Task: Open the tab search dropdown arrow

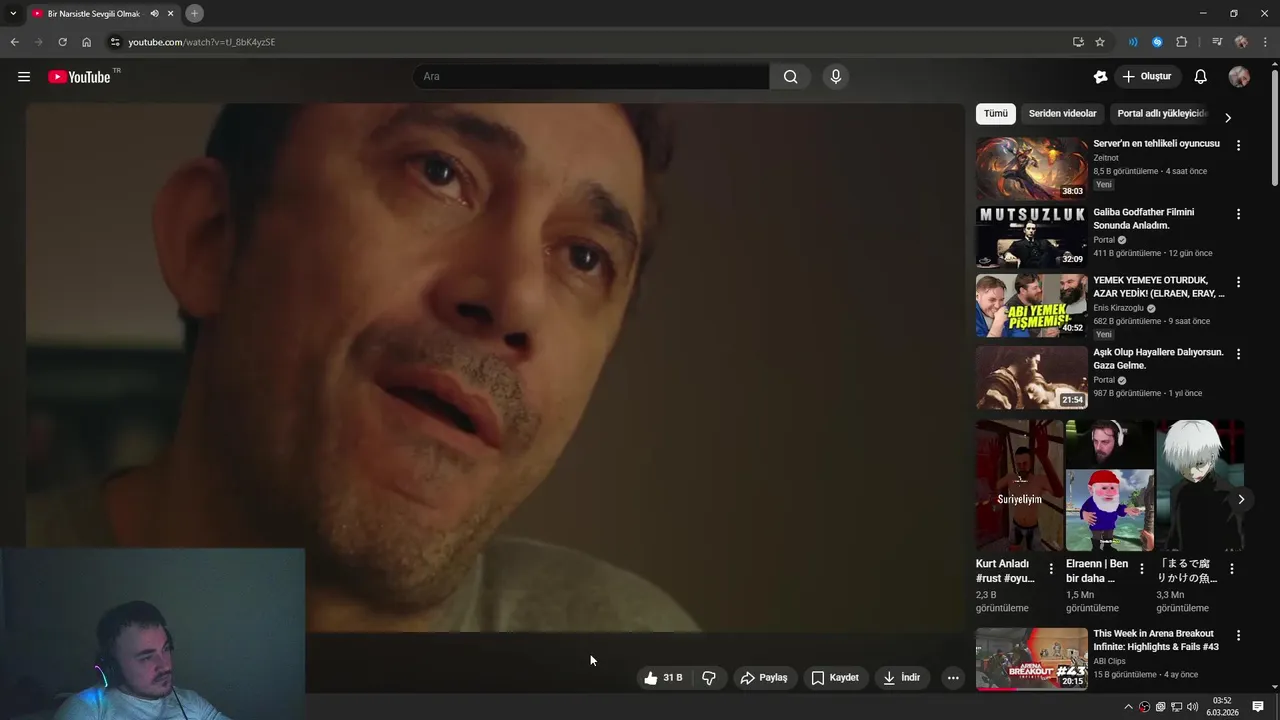Action: [x=13, y=14]
